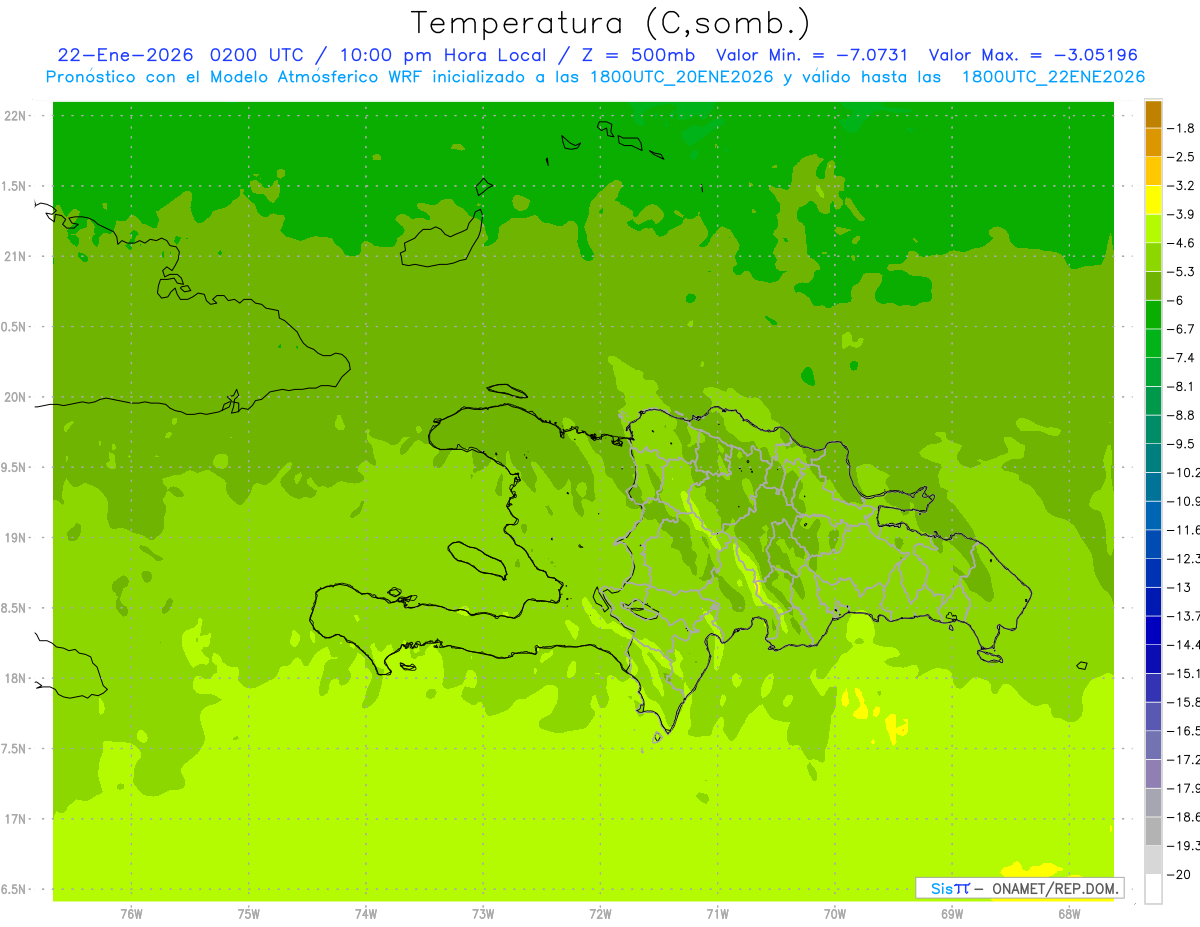Click the -7.4 colorbar value

point(1182,357)
